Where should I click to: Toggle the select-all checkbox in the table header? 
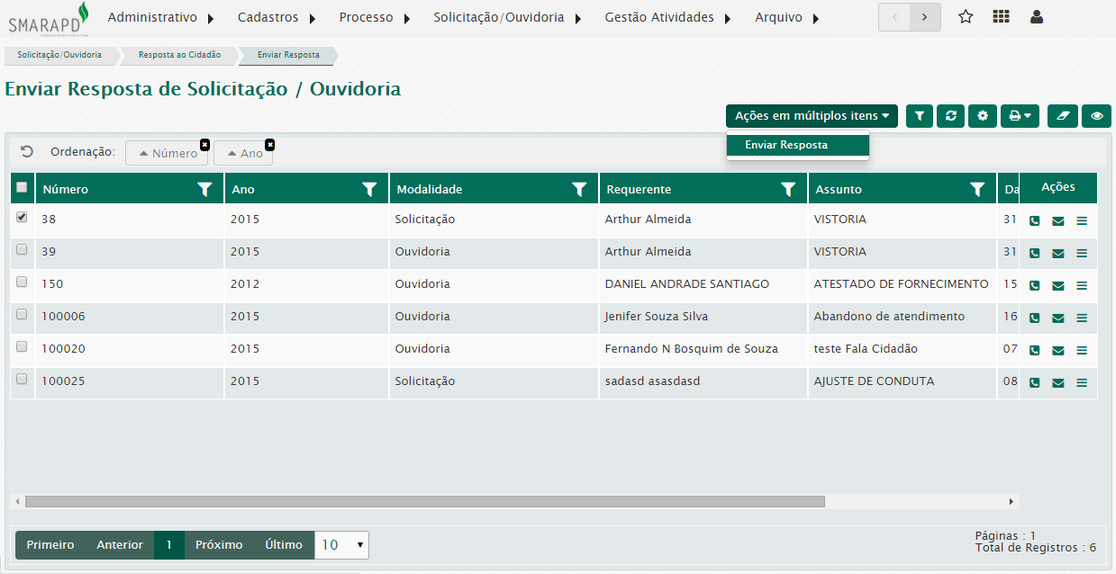(22, 188)
